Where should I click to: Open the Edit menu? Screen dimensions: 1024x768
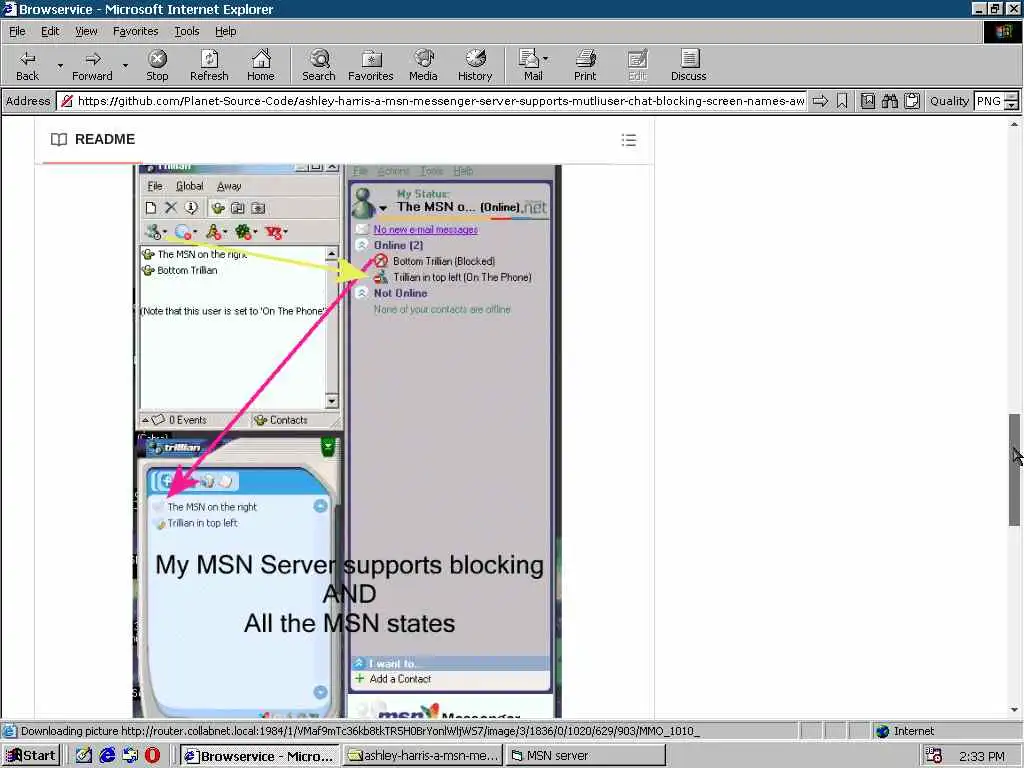(50, 31)
